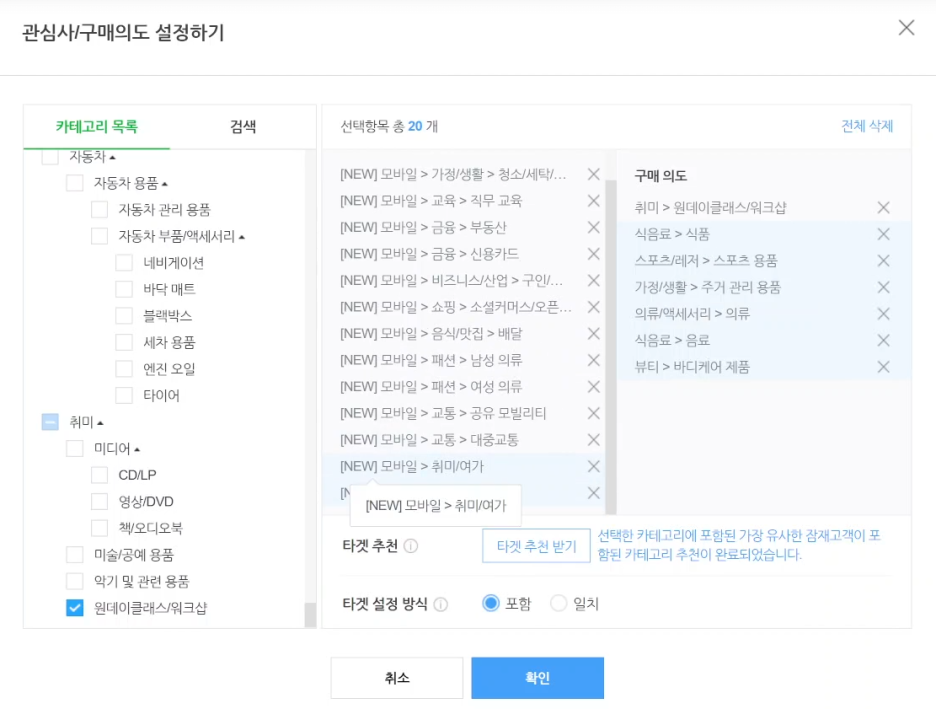The image size is (936, 709).
Task: Remove the 모바일 > 취미/여가 item
Action: pyautogui.click(x=593, y=466)
